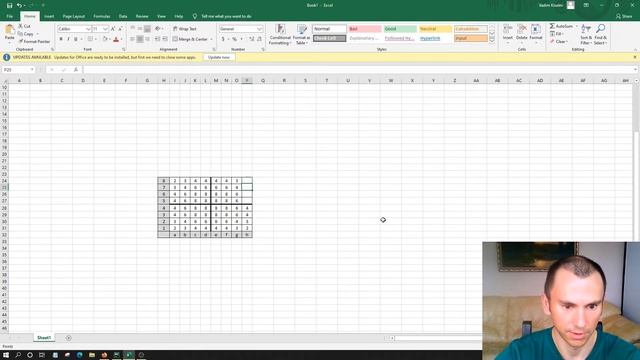The width and height of the screenshot is (640, 360).
Task: Open Format as Table gallery
Action: (x=301, y=34)
